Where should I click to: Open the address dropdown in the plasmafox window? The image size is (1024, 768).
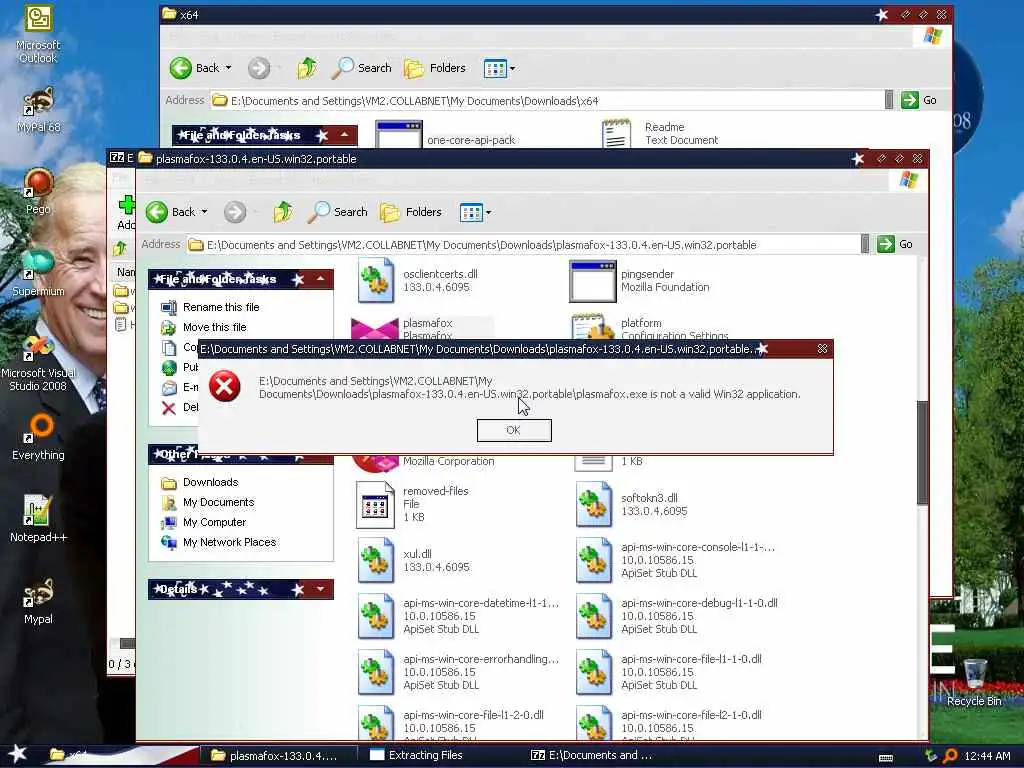pyautogui.click(x=865, y=244)
